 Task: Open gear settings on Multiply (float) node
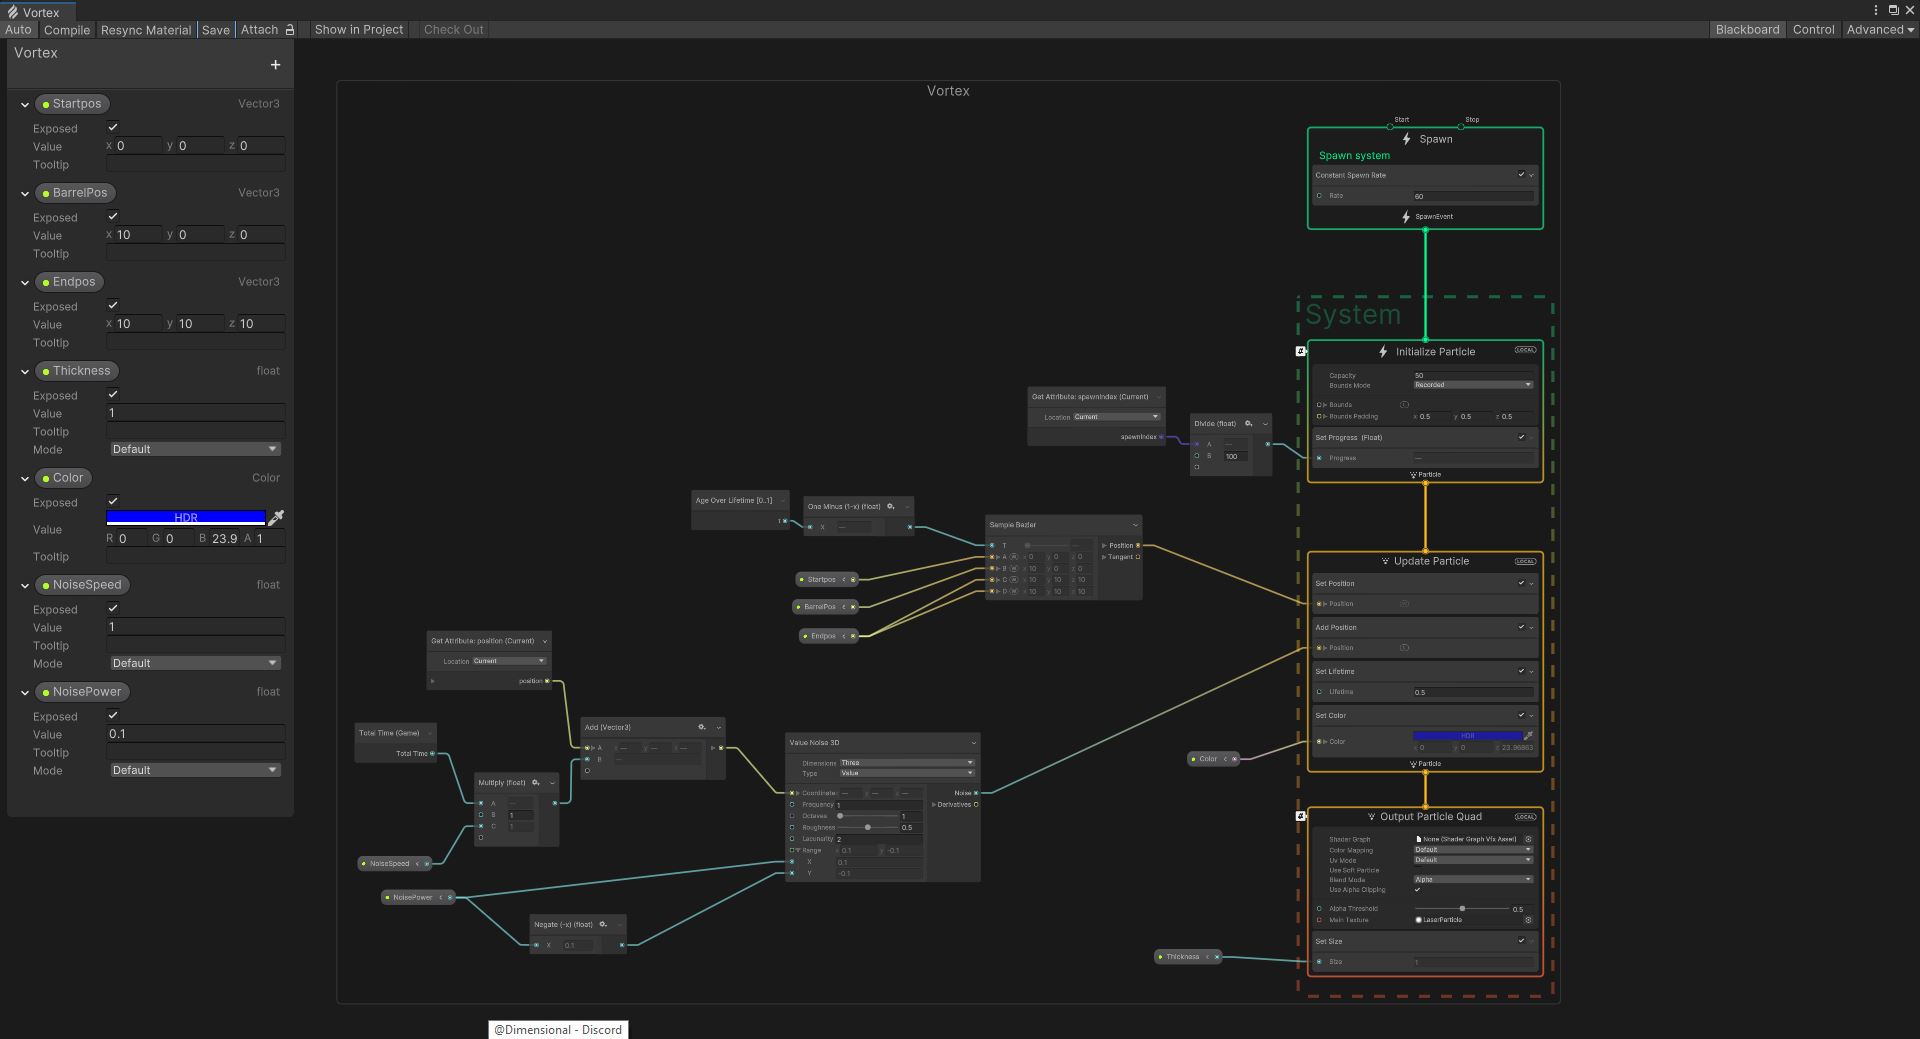click(x=536, y=783)
